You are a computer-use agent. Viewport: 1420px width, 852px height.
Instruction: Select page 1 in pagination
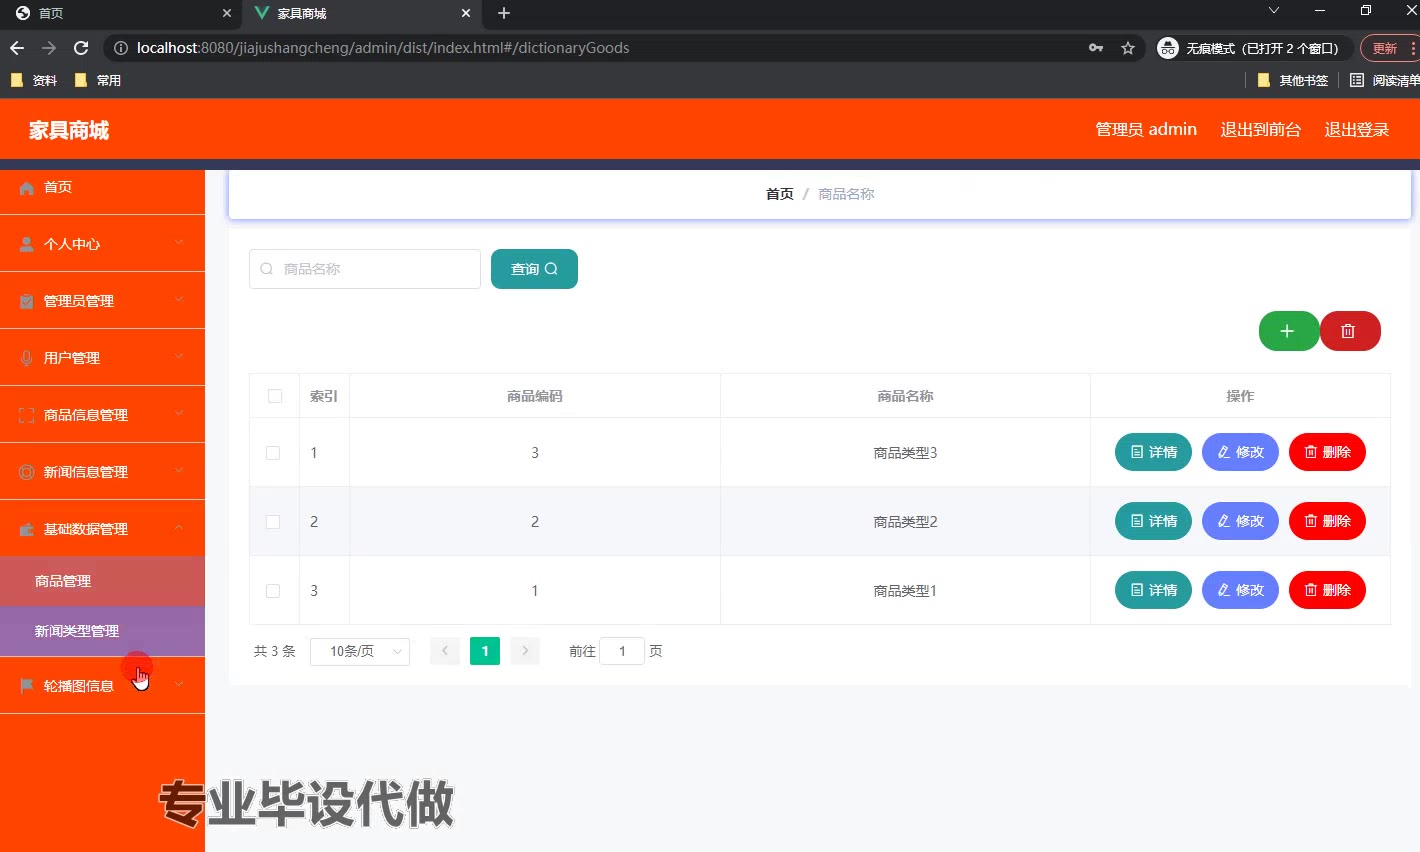click(x=485, y=651)
